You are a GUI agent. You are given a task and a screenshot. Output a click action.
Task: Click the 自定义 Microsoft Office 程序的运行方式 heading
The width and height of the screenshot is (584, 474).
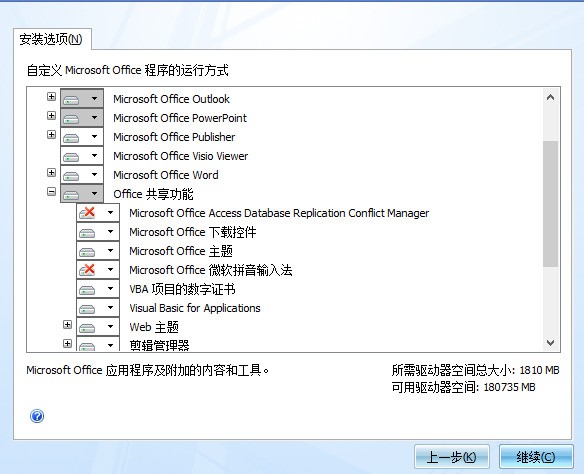(128, 70)
